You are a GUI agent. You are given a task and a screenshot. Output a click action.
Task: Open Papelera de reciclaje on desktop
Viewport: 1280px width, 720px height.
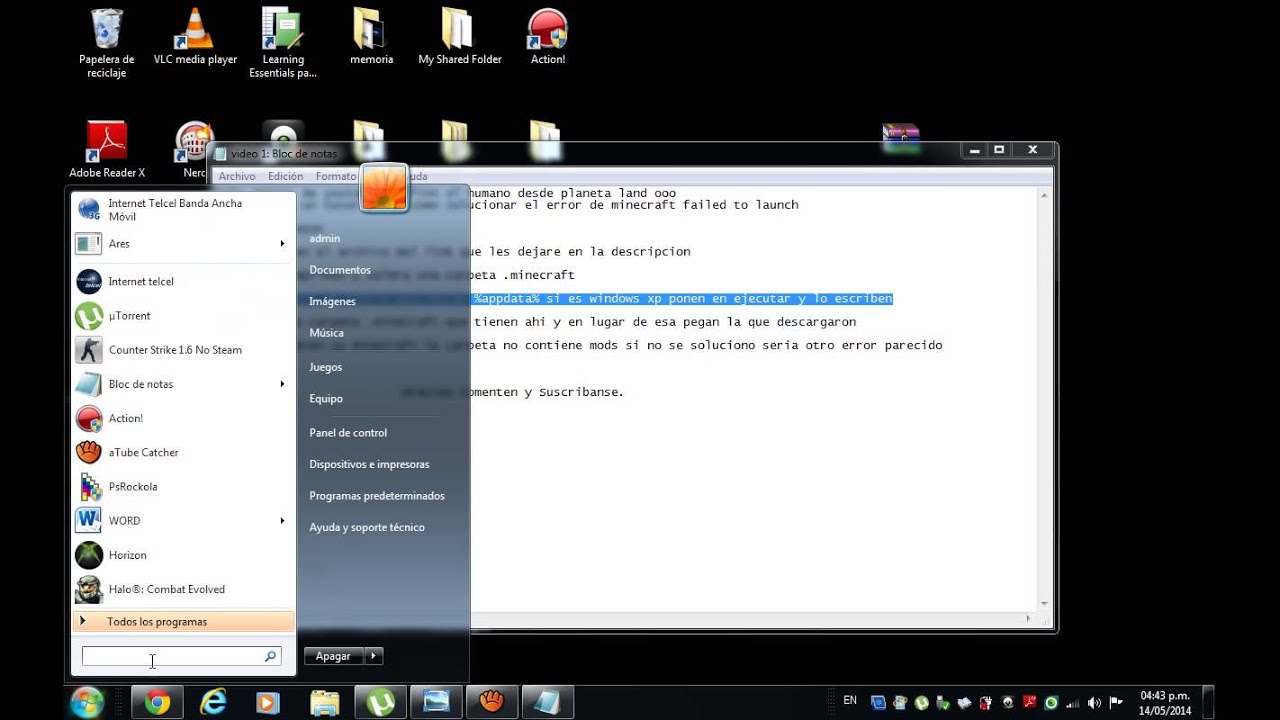point(107,44)
